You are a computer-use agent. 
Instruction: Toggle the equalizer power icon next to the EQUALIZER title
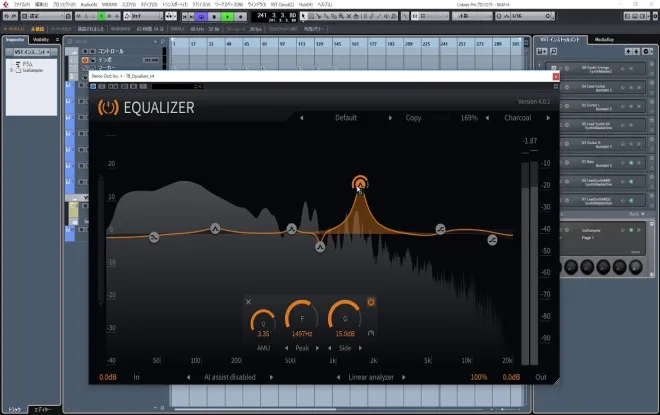click(x=108, y=107)
